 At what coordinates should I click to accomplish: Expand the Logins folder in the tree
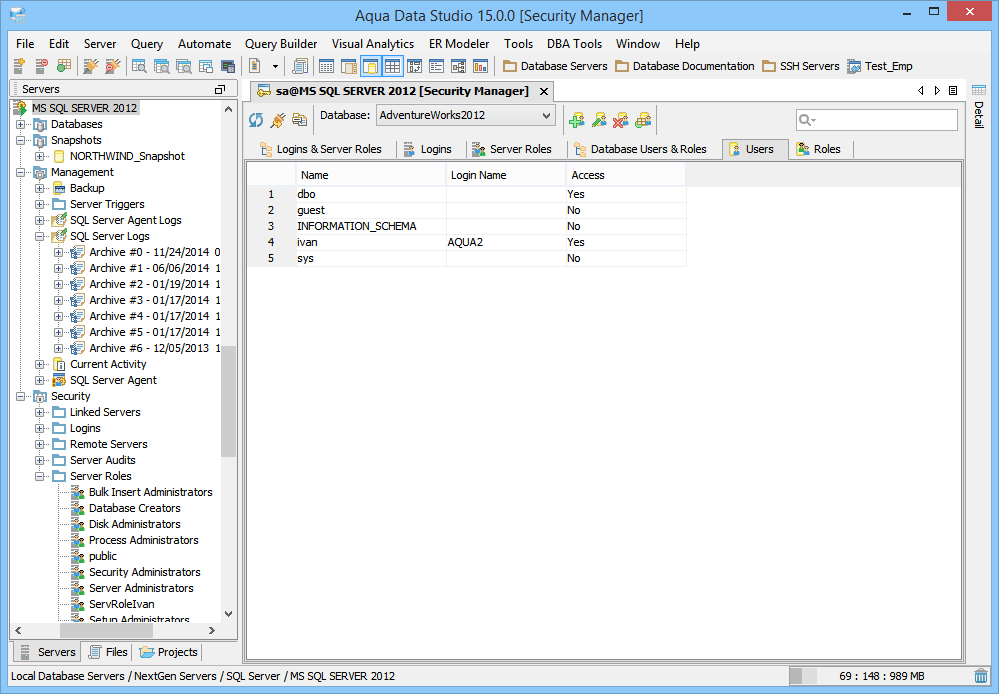pyautogui.click(x=40, y=428)
